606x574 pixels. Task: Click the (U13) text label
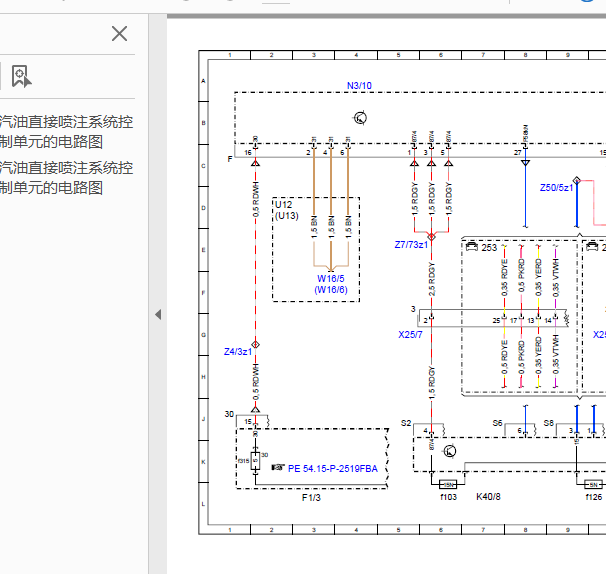click(x=287, y=216)
